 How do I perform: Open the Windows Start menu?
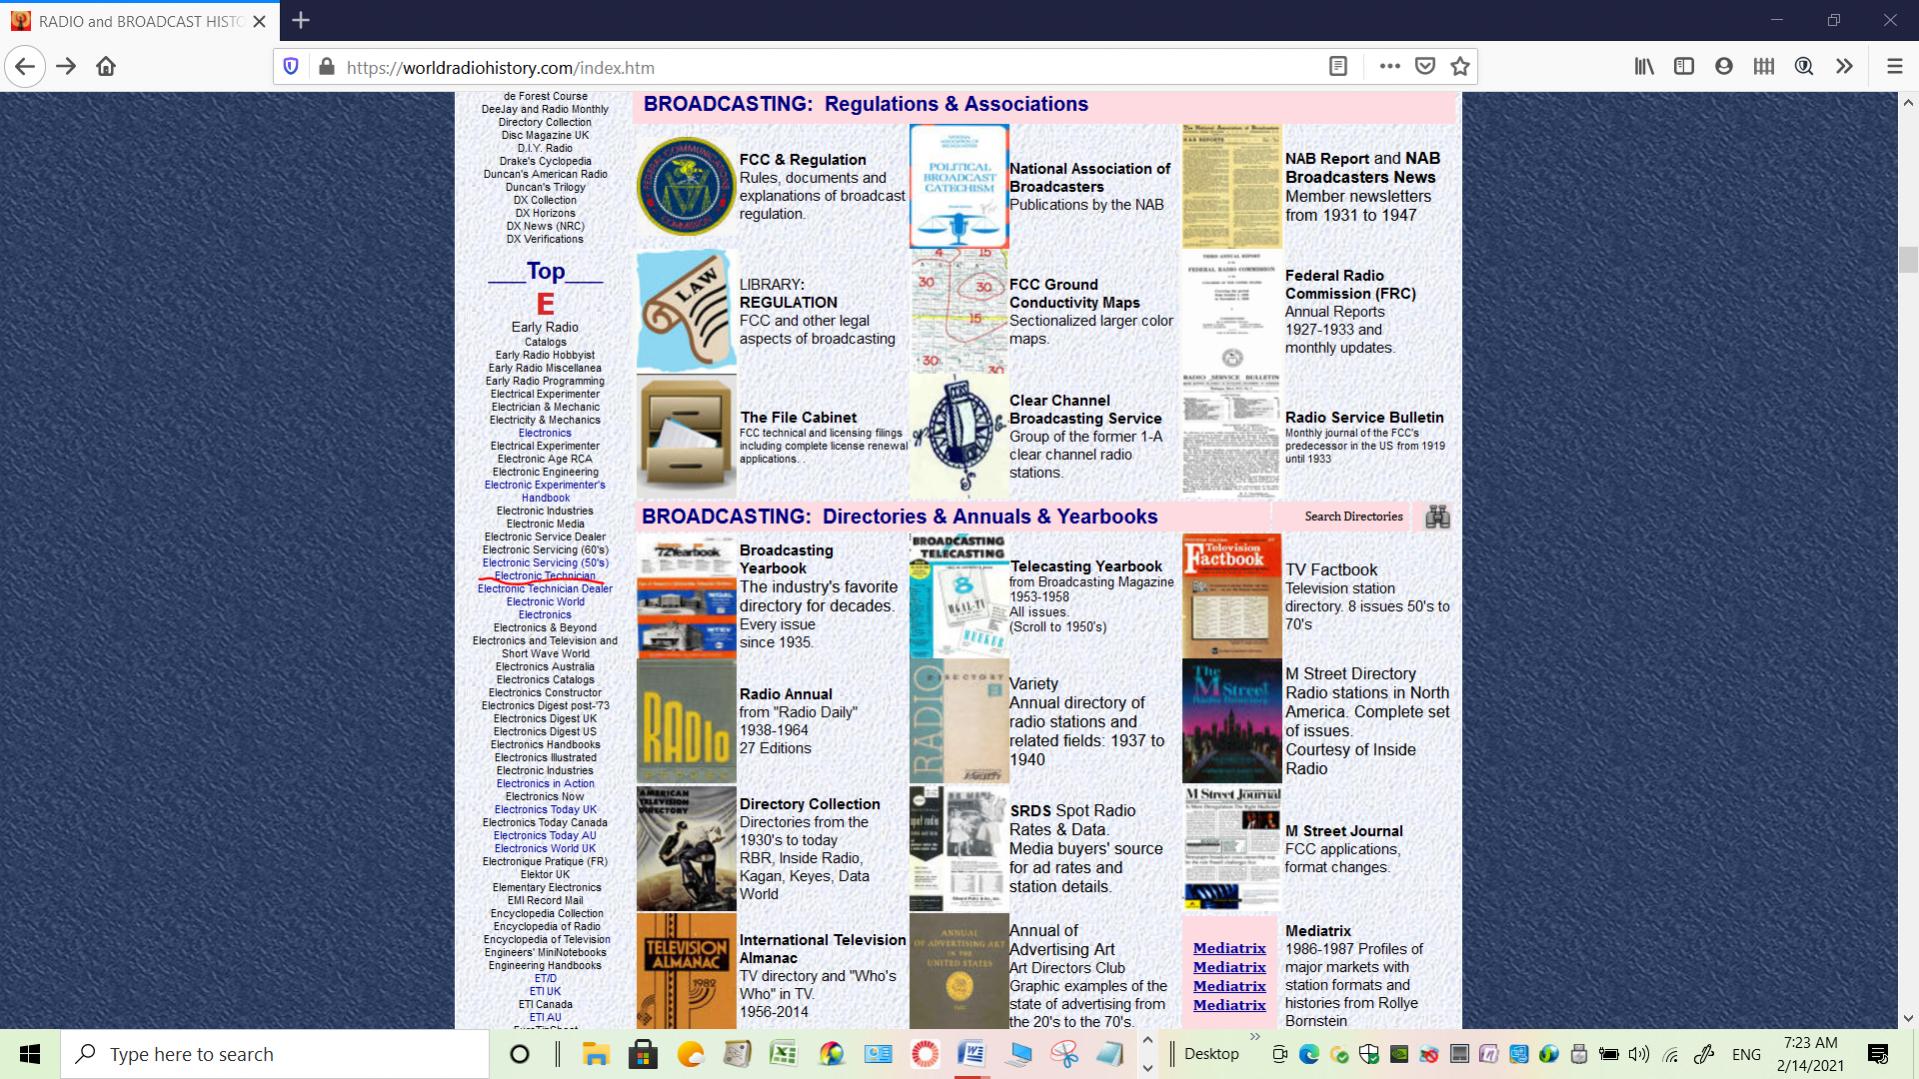(30, 1054)
